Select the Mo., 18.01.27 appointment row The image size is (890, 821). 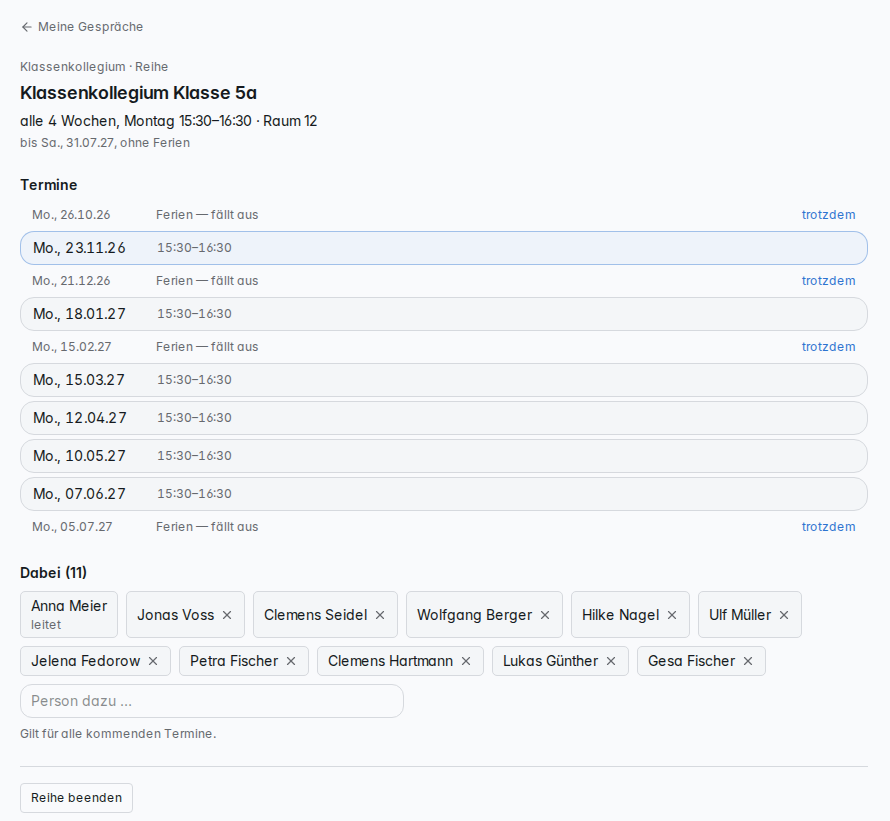pyautogui.click(x=444, y=314)
